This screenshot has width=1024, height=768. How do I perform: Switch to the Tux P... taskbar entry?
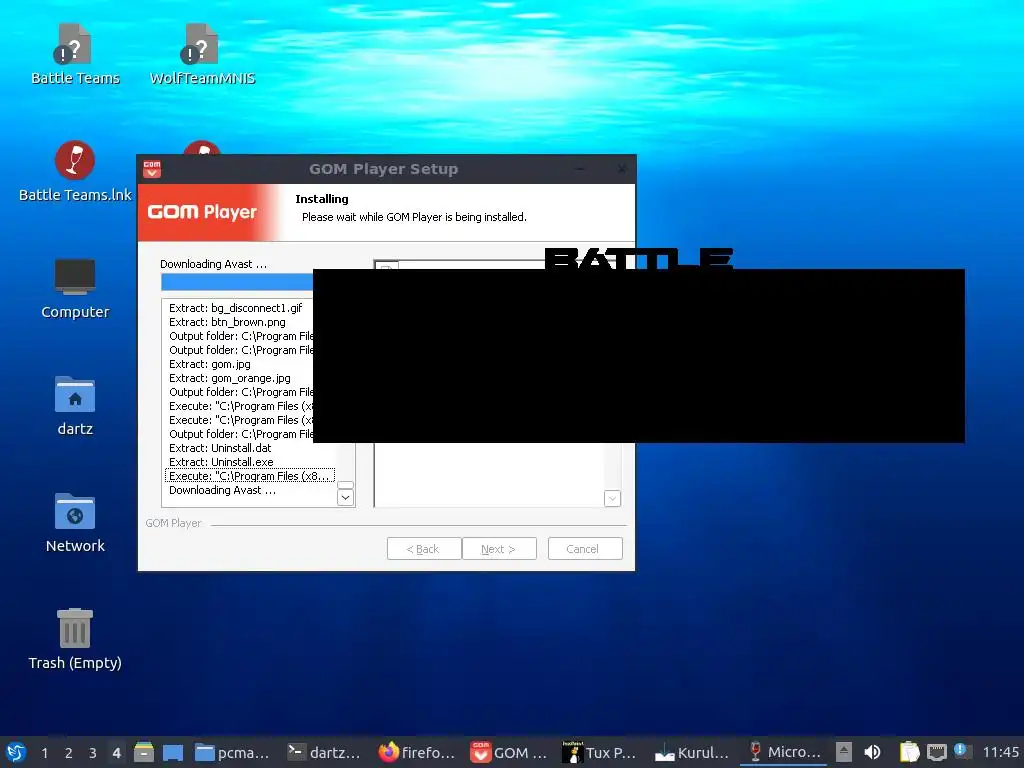tap(600, 752)
